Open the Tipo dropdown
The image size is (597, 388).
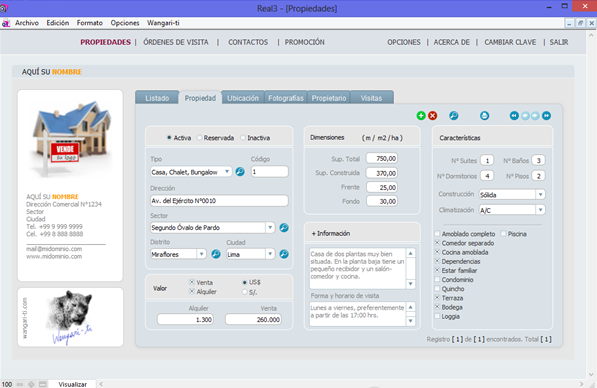pos(227,172)
